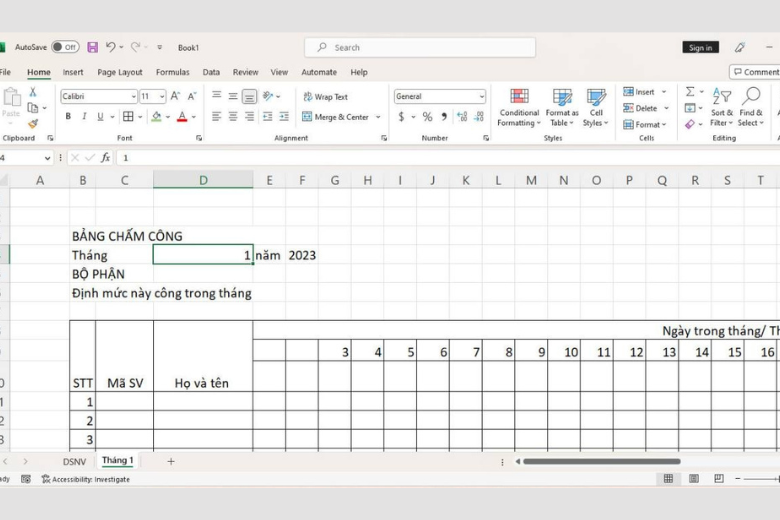
Task: Select the Cut scissors icon
Action: (33, 92)
